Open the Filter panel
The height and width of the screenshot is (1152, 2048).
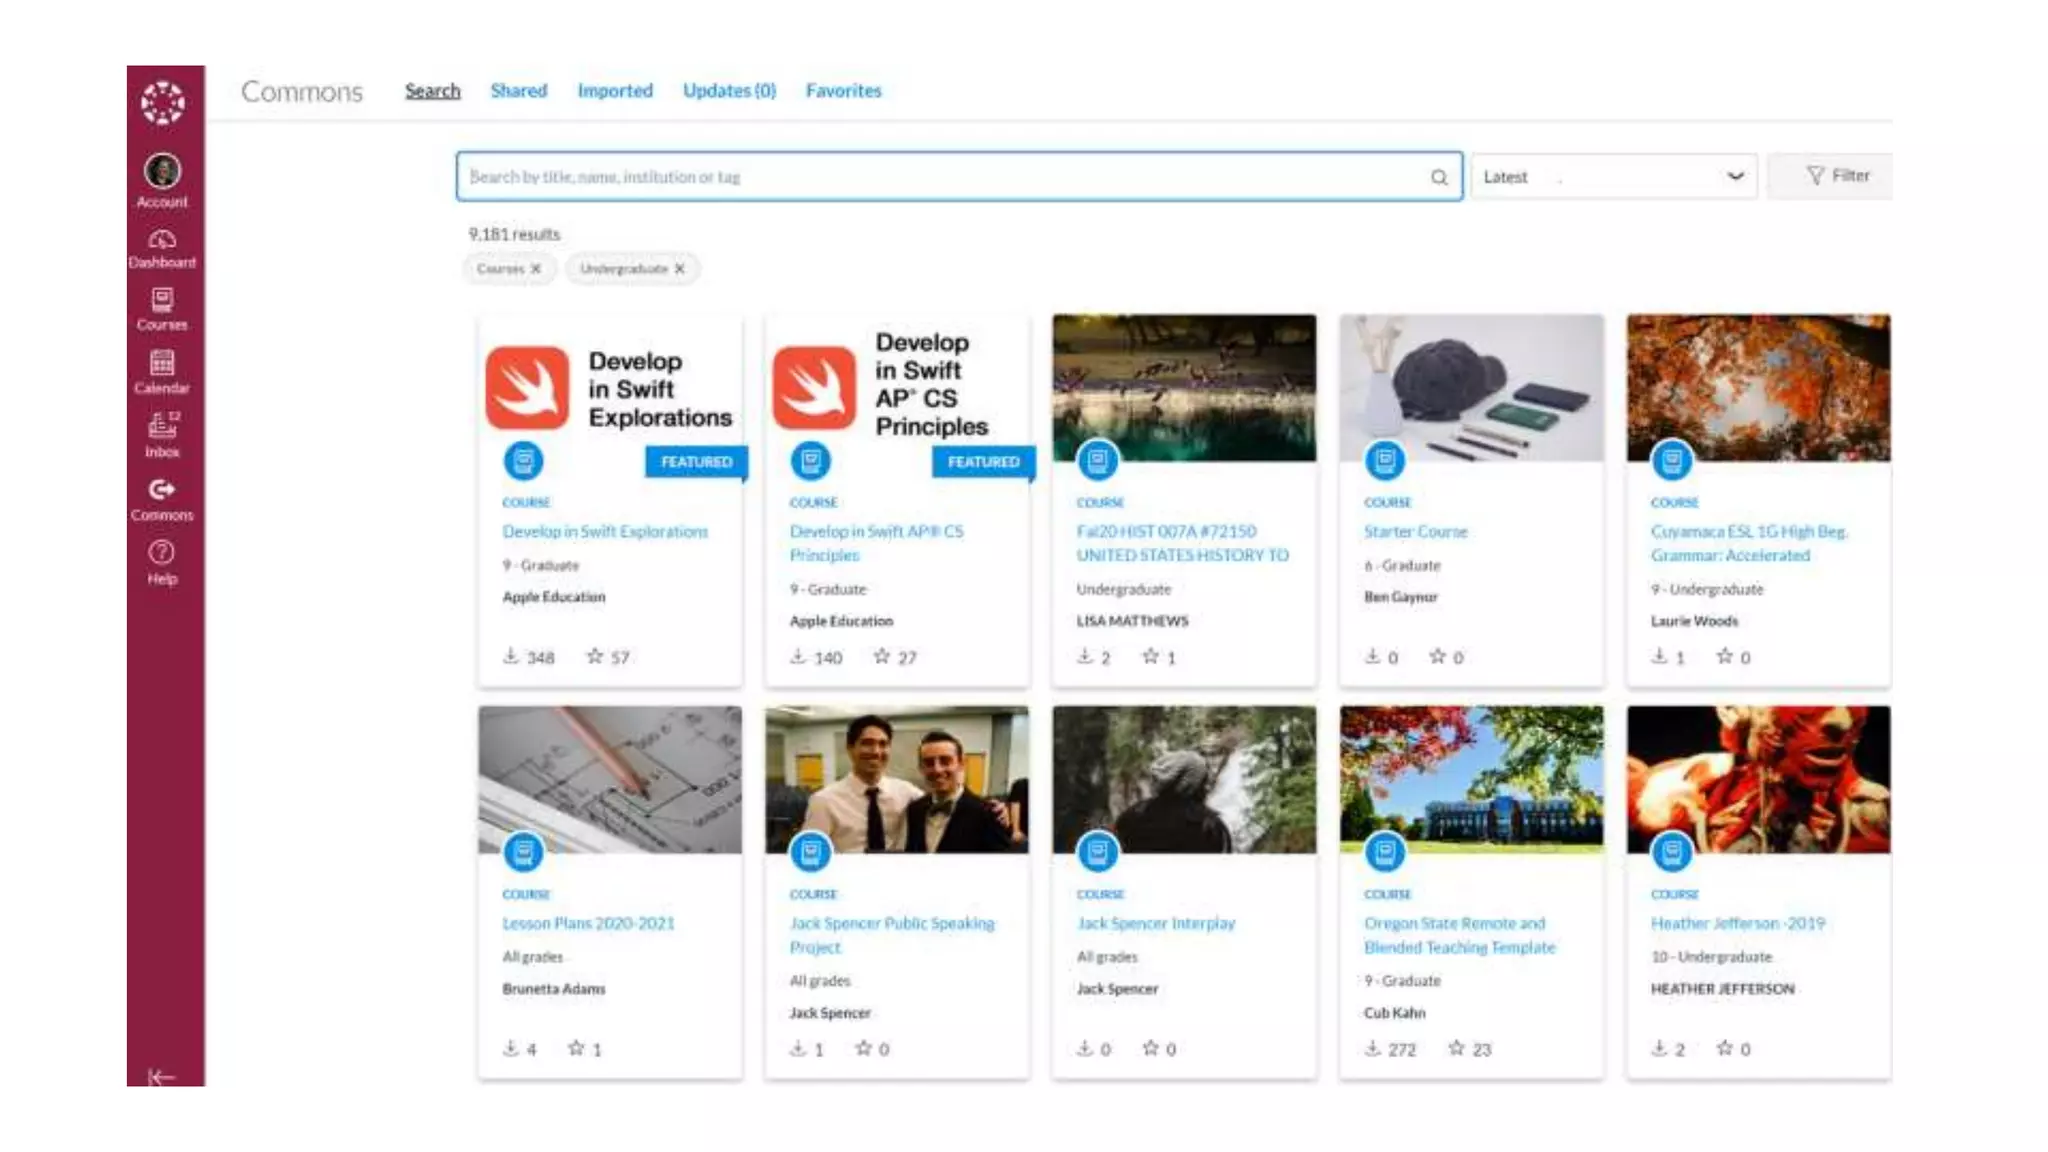[1837, 176]
